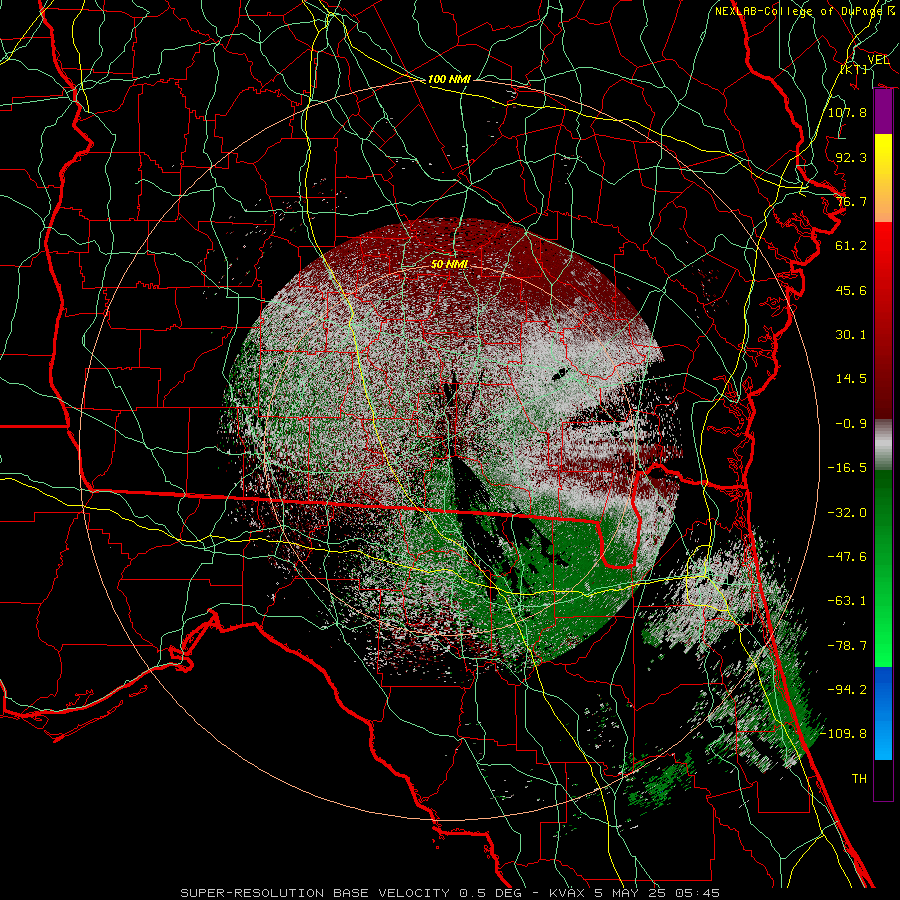Screen dimensions: 900x900
Task: Select the -94.2 scale value
Action: tap(847, 690)
